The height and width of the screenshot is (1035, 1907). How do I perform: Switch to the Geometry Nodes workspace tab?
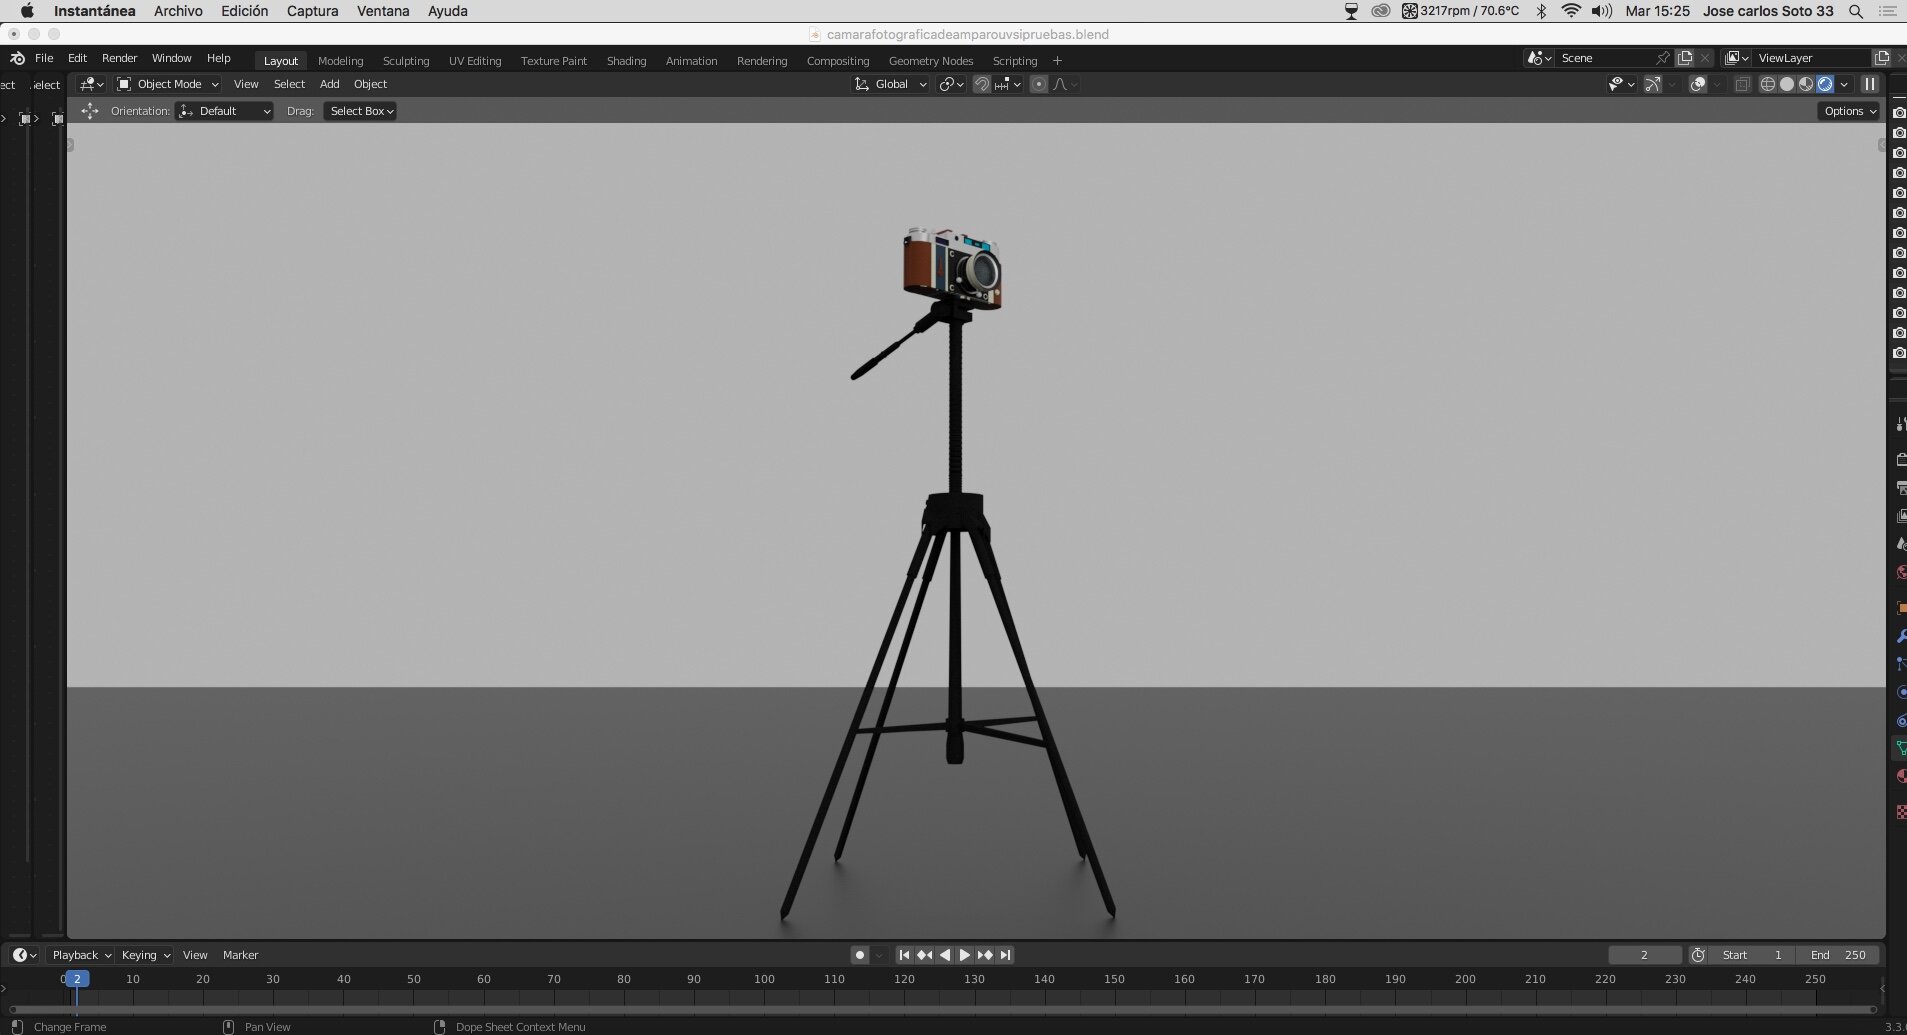pyautogui.click(x=931, y=61)
